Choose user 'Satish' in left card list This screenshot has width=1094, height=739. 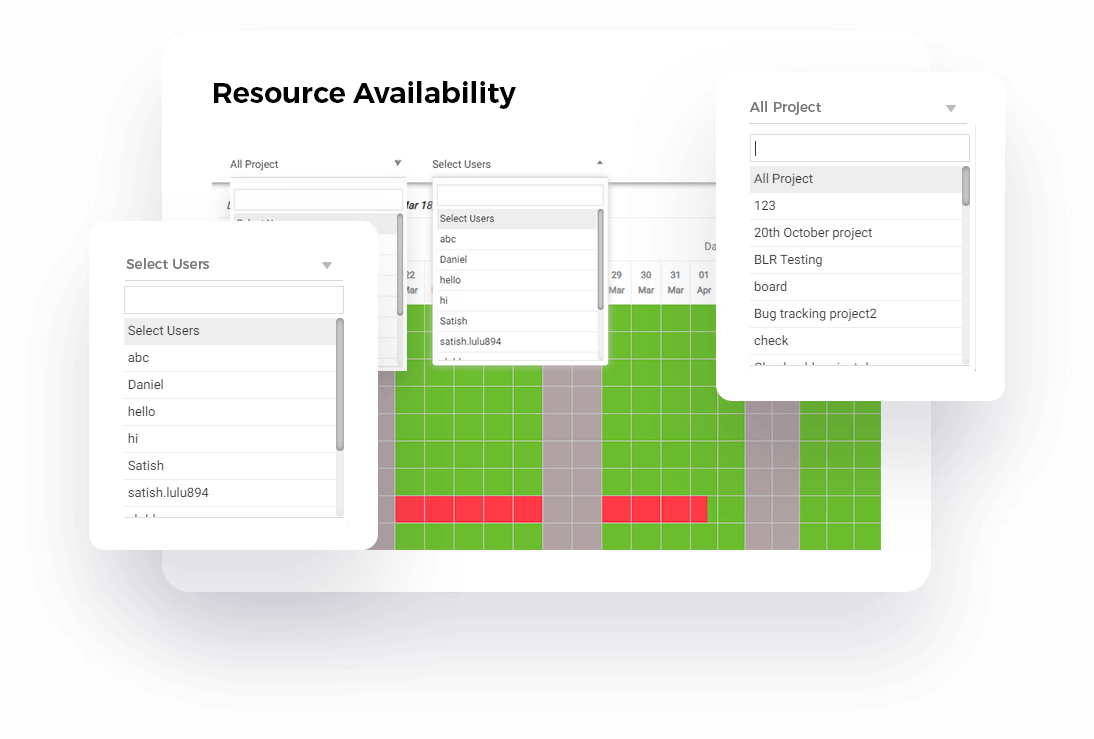click(230, 466)
